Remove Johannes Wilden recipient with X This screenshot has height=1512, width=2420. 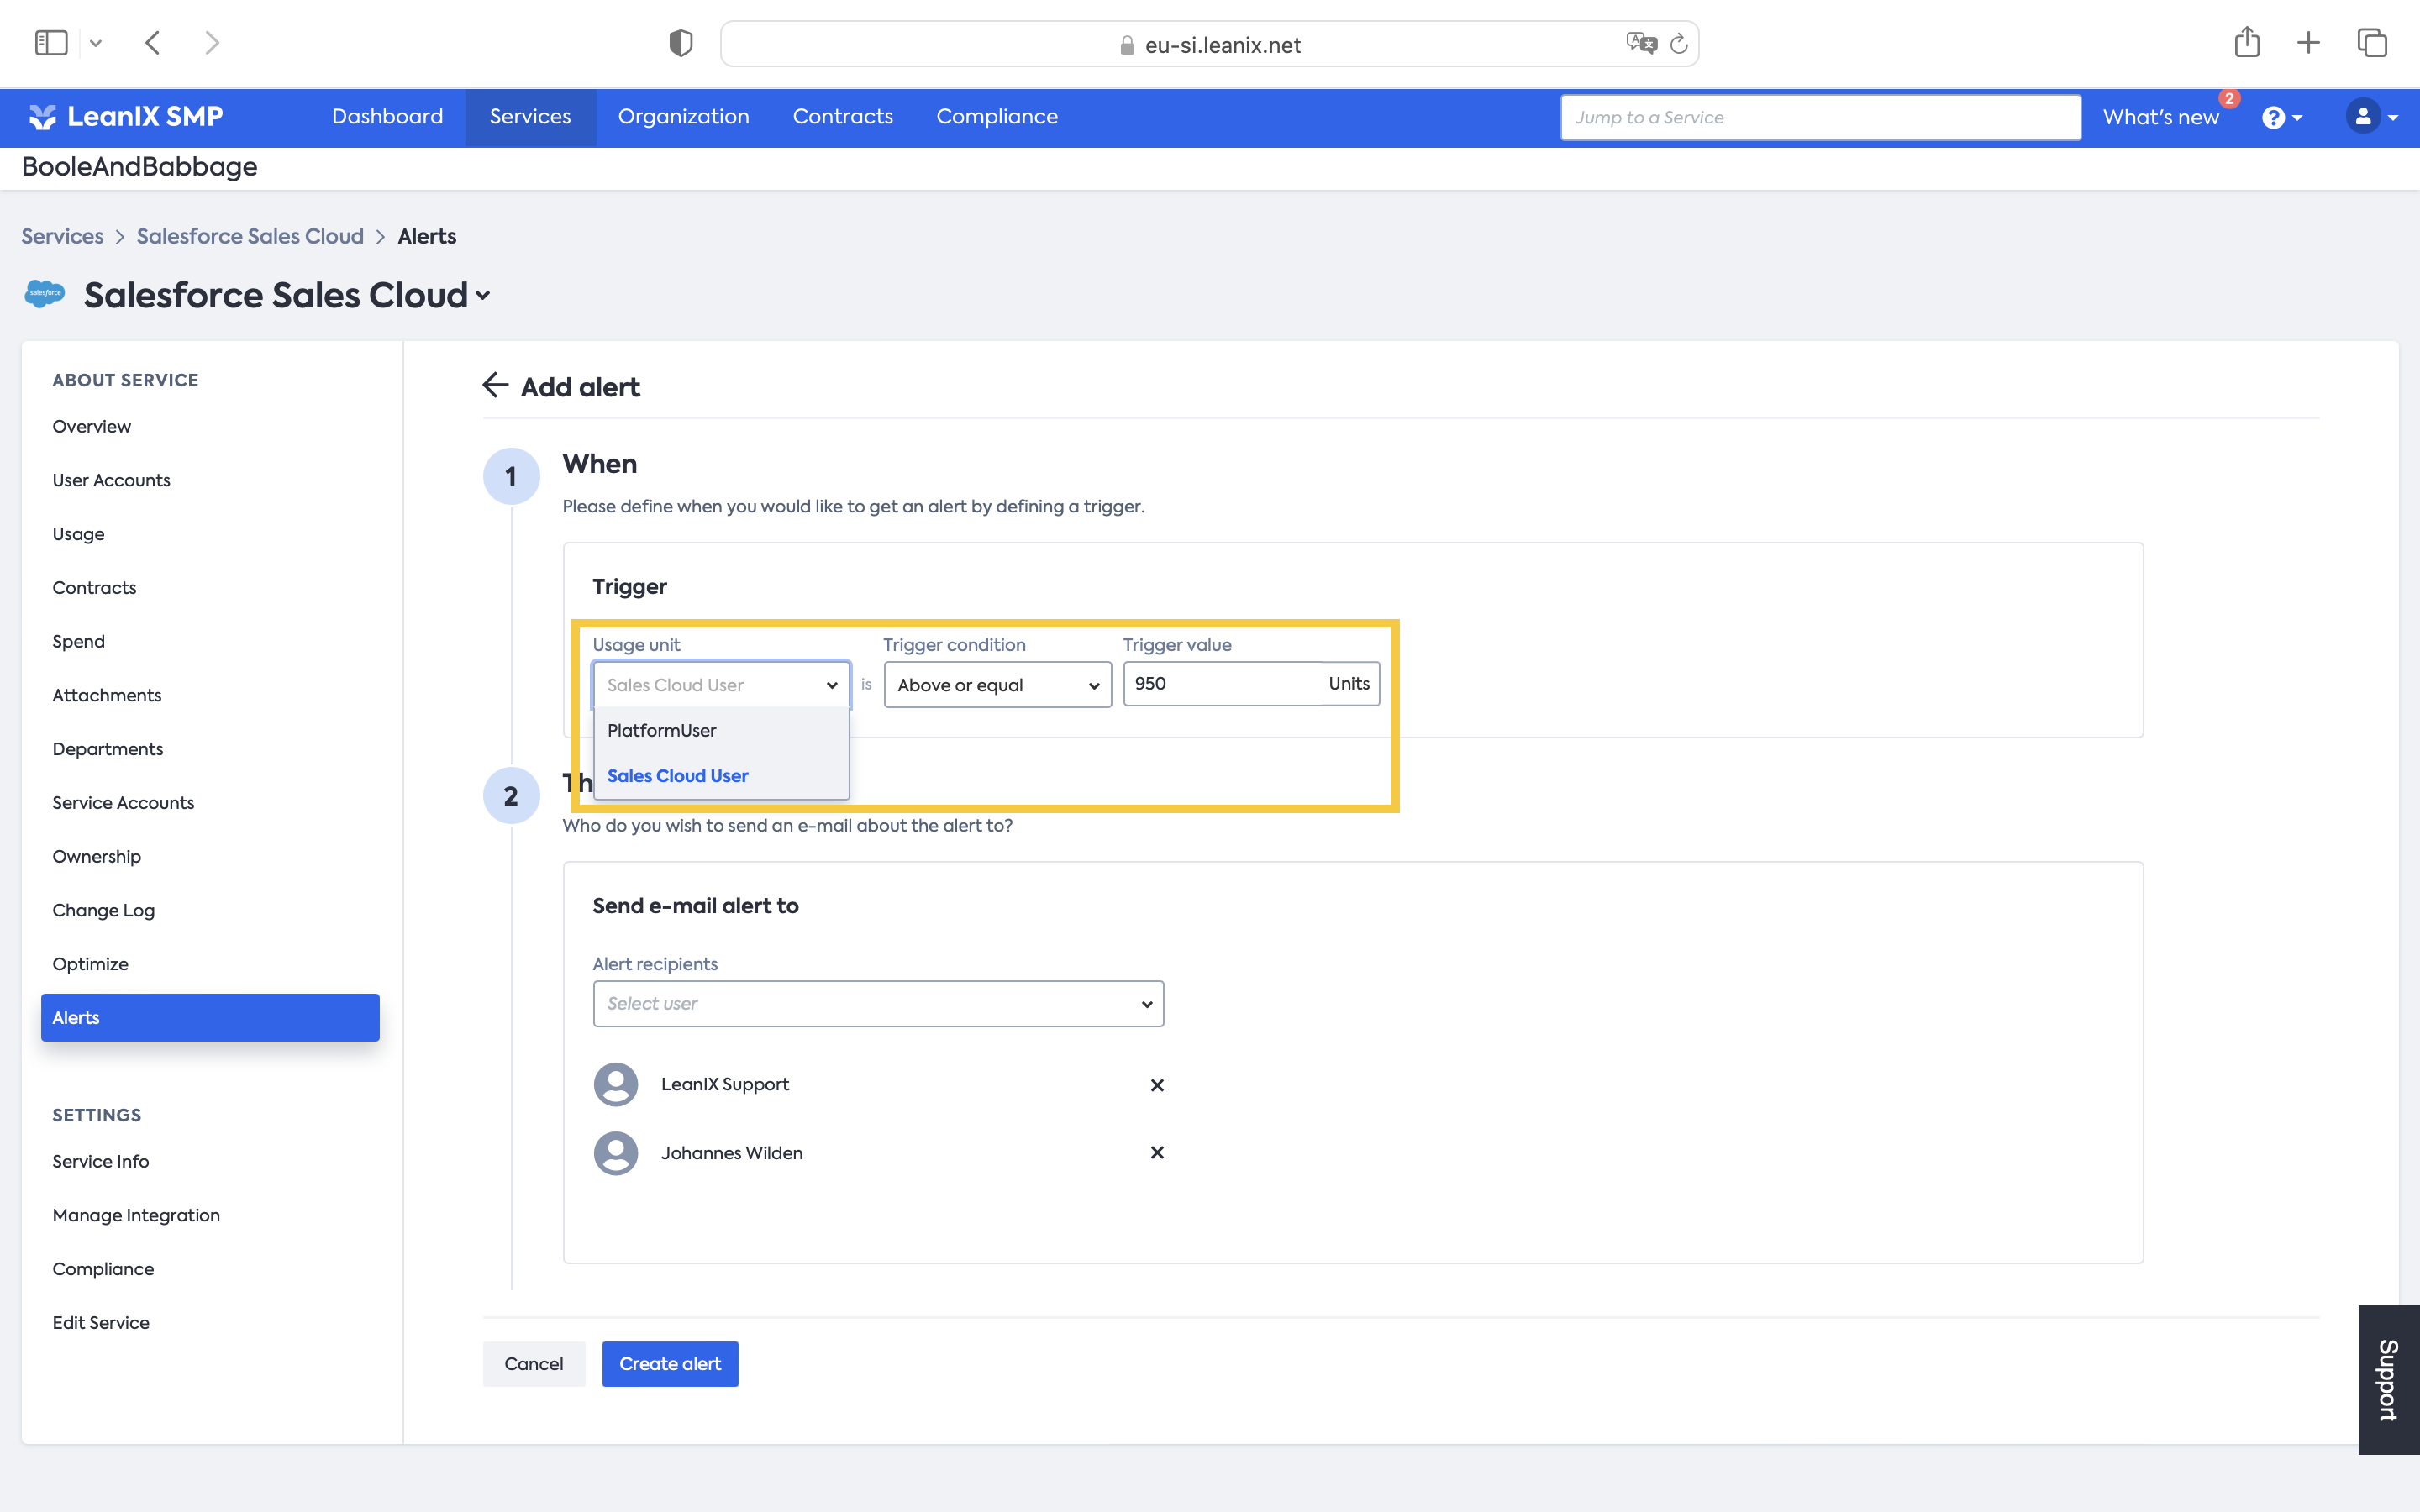coord(1157,1153)
